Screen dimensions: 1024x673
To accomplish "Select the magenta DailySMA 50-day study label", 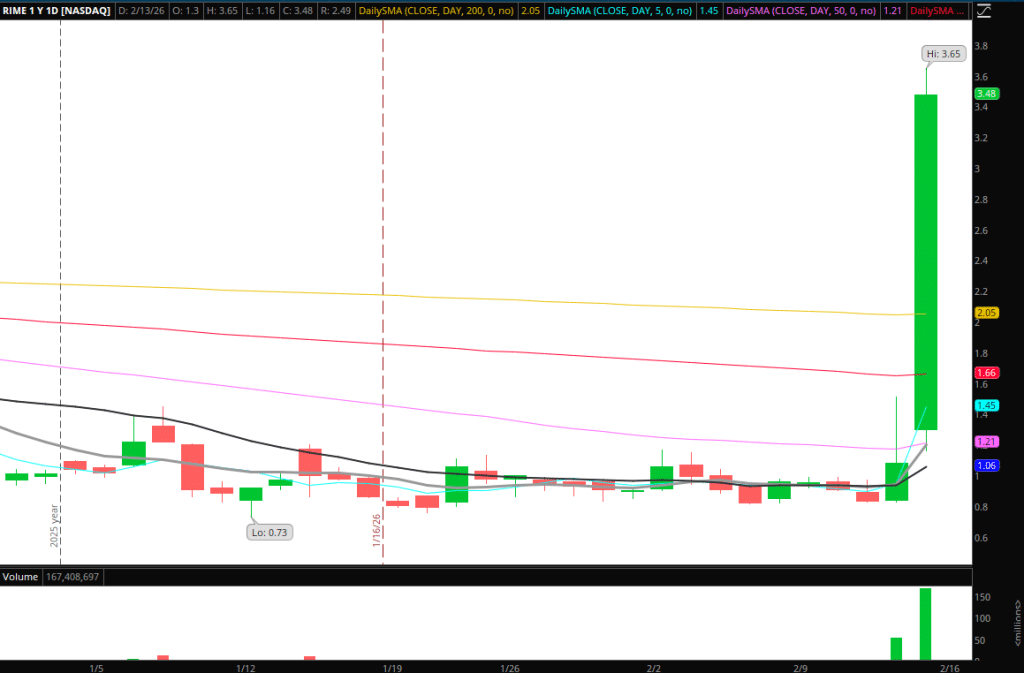I will pyautogui.click(x=813, y=11).
